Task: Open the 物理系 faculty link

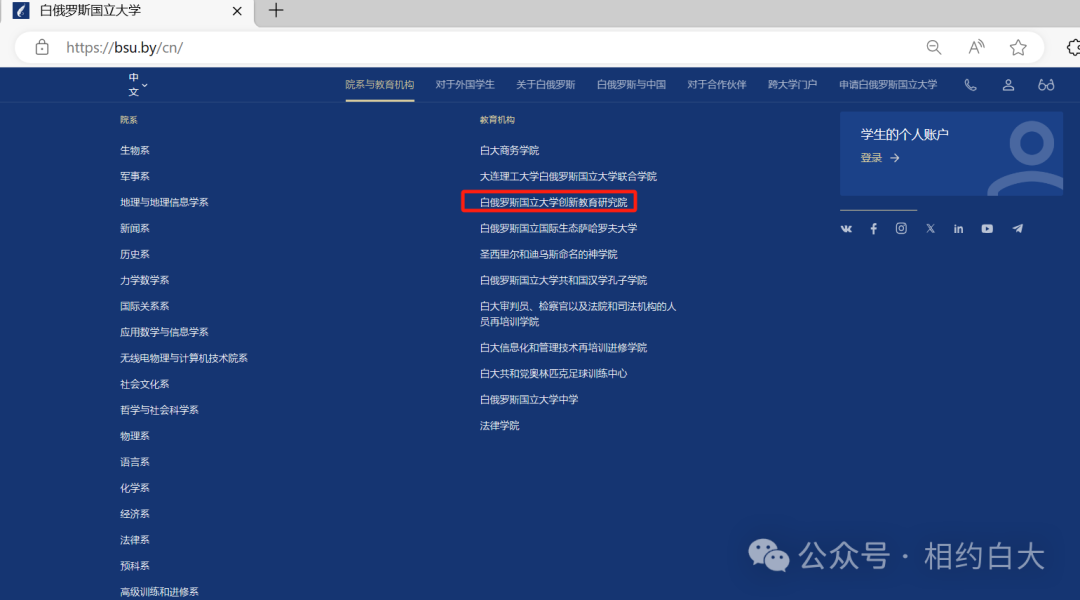Action: click(134, 436)
